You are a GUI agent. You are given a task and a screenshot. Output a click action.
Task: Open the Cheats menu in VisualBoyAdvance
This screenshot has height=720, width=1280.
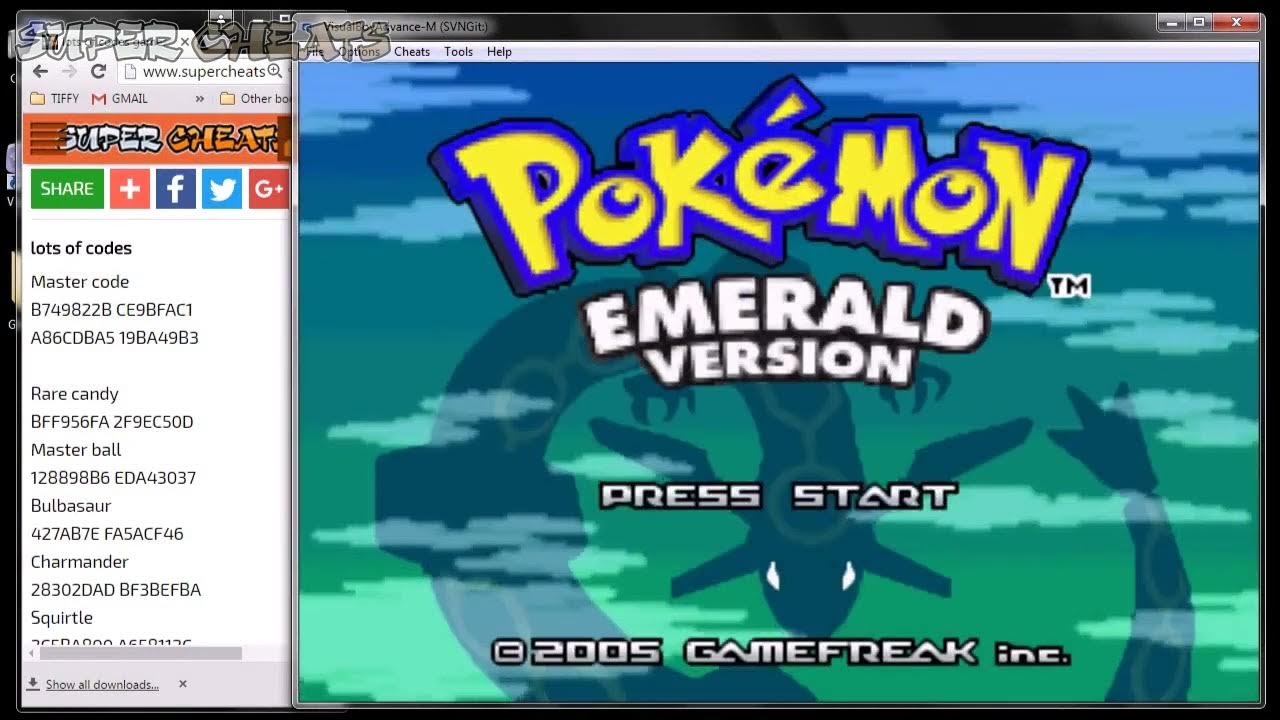412,52
